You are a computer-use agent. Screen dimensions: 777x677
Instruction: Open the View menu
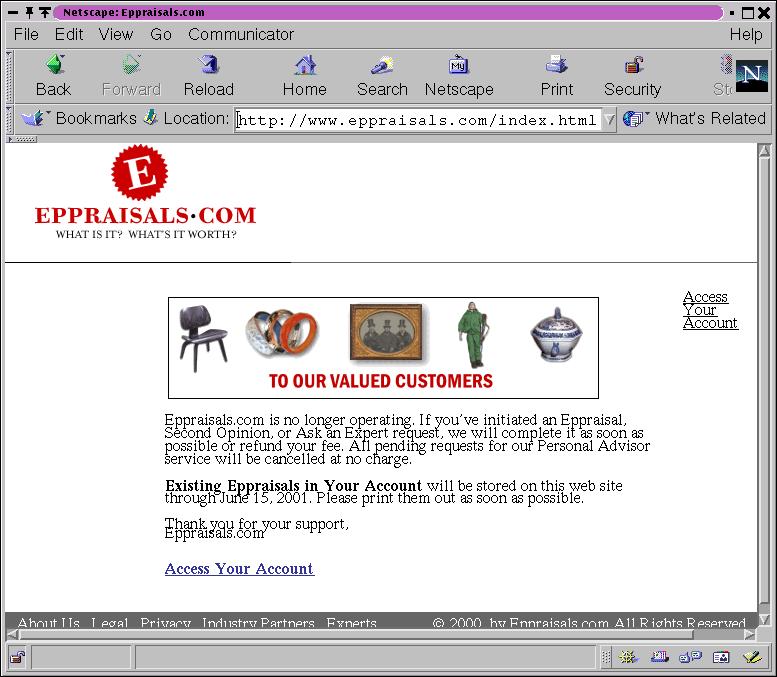pos(116,34)
